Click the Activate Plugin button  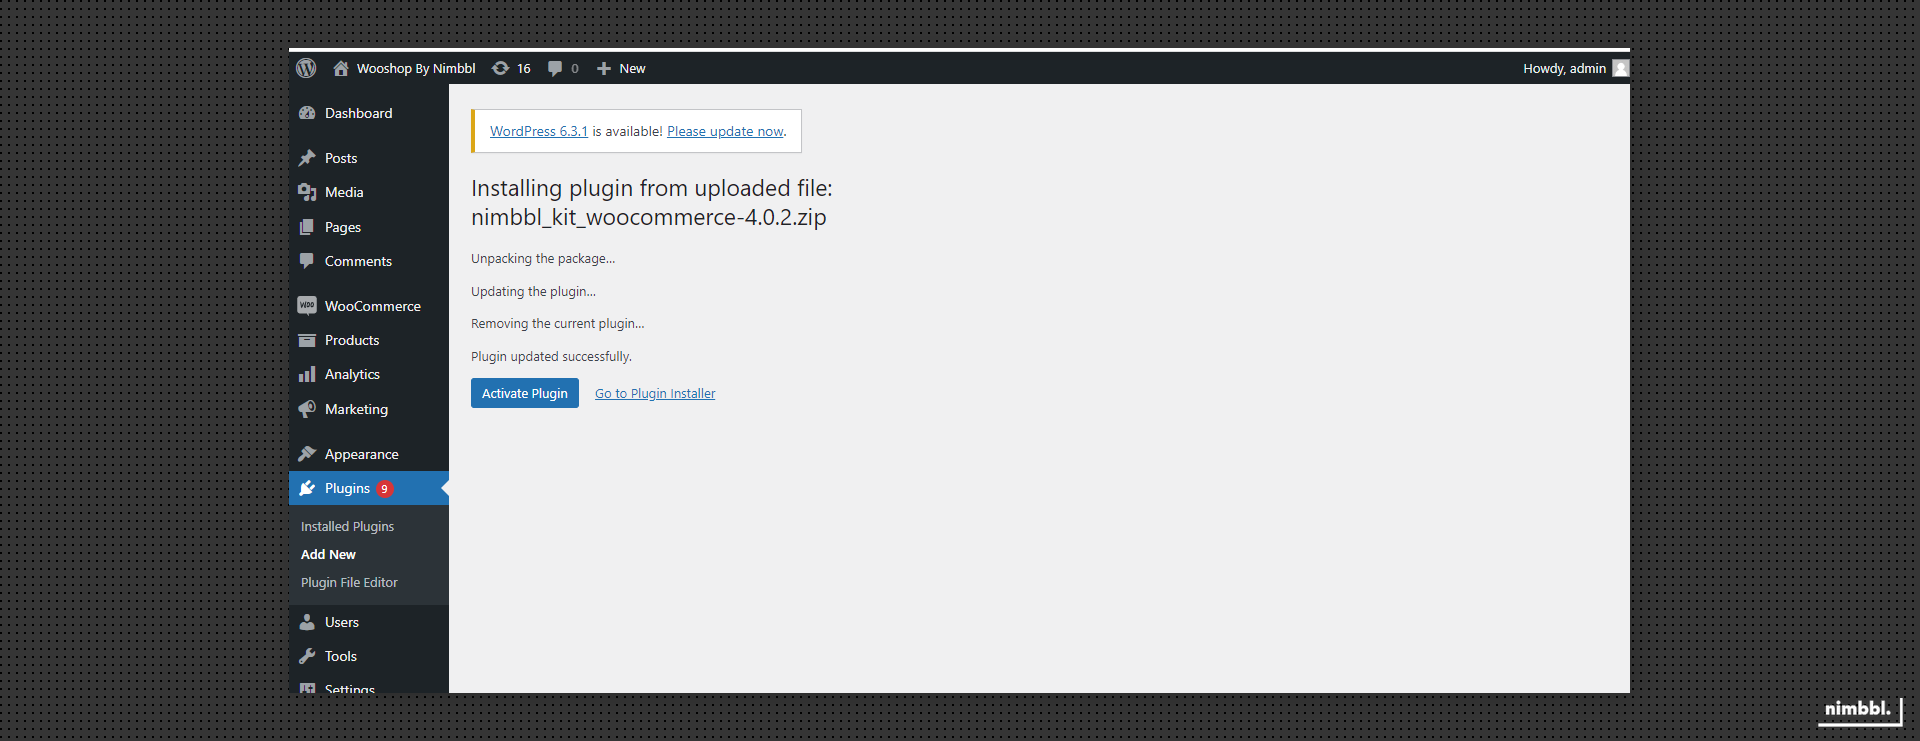click(x=525, y=393)
